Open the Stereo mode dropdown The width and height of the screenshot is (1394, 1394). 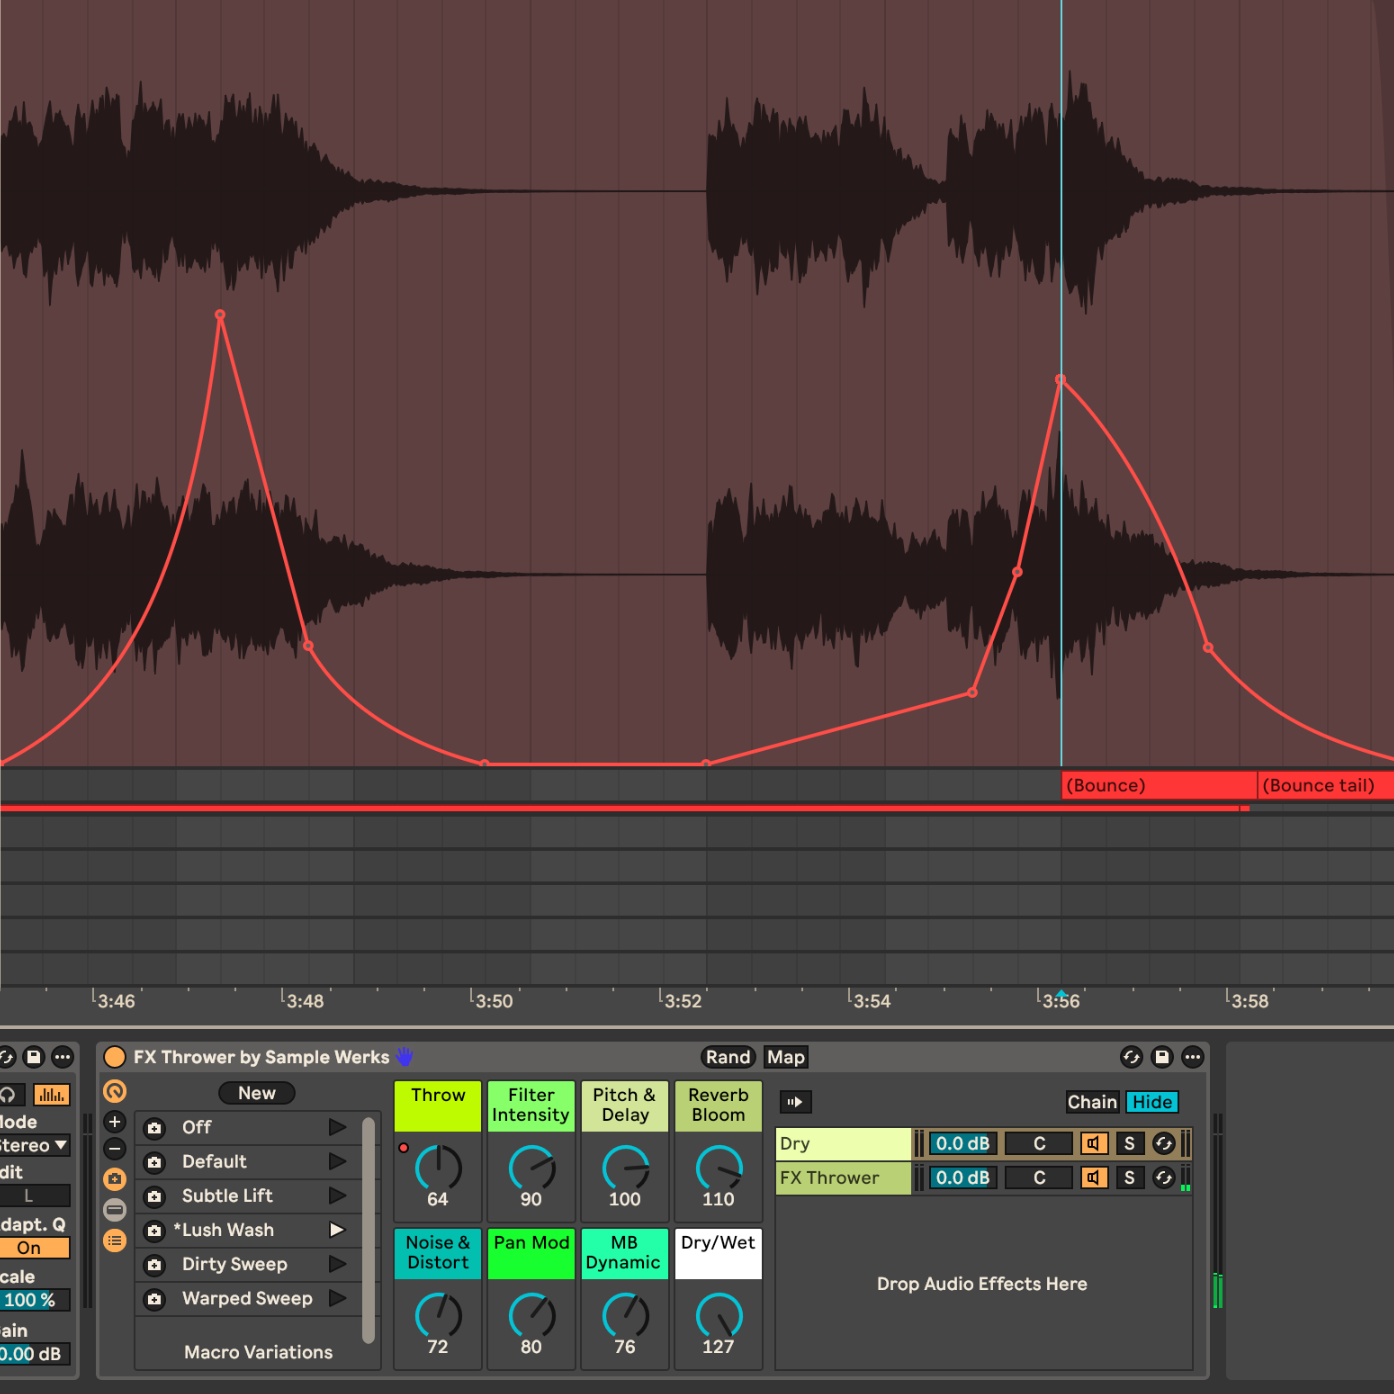tap(34, 1145)
